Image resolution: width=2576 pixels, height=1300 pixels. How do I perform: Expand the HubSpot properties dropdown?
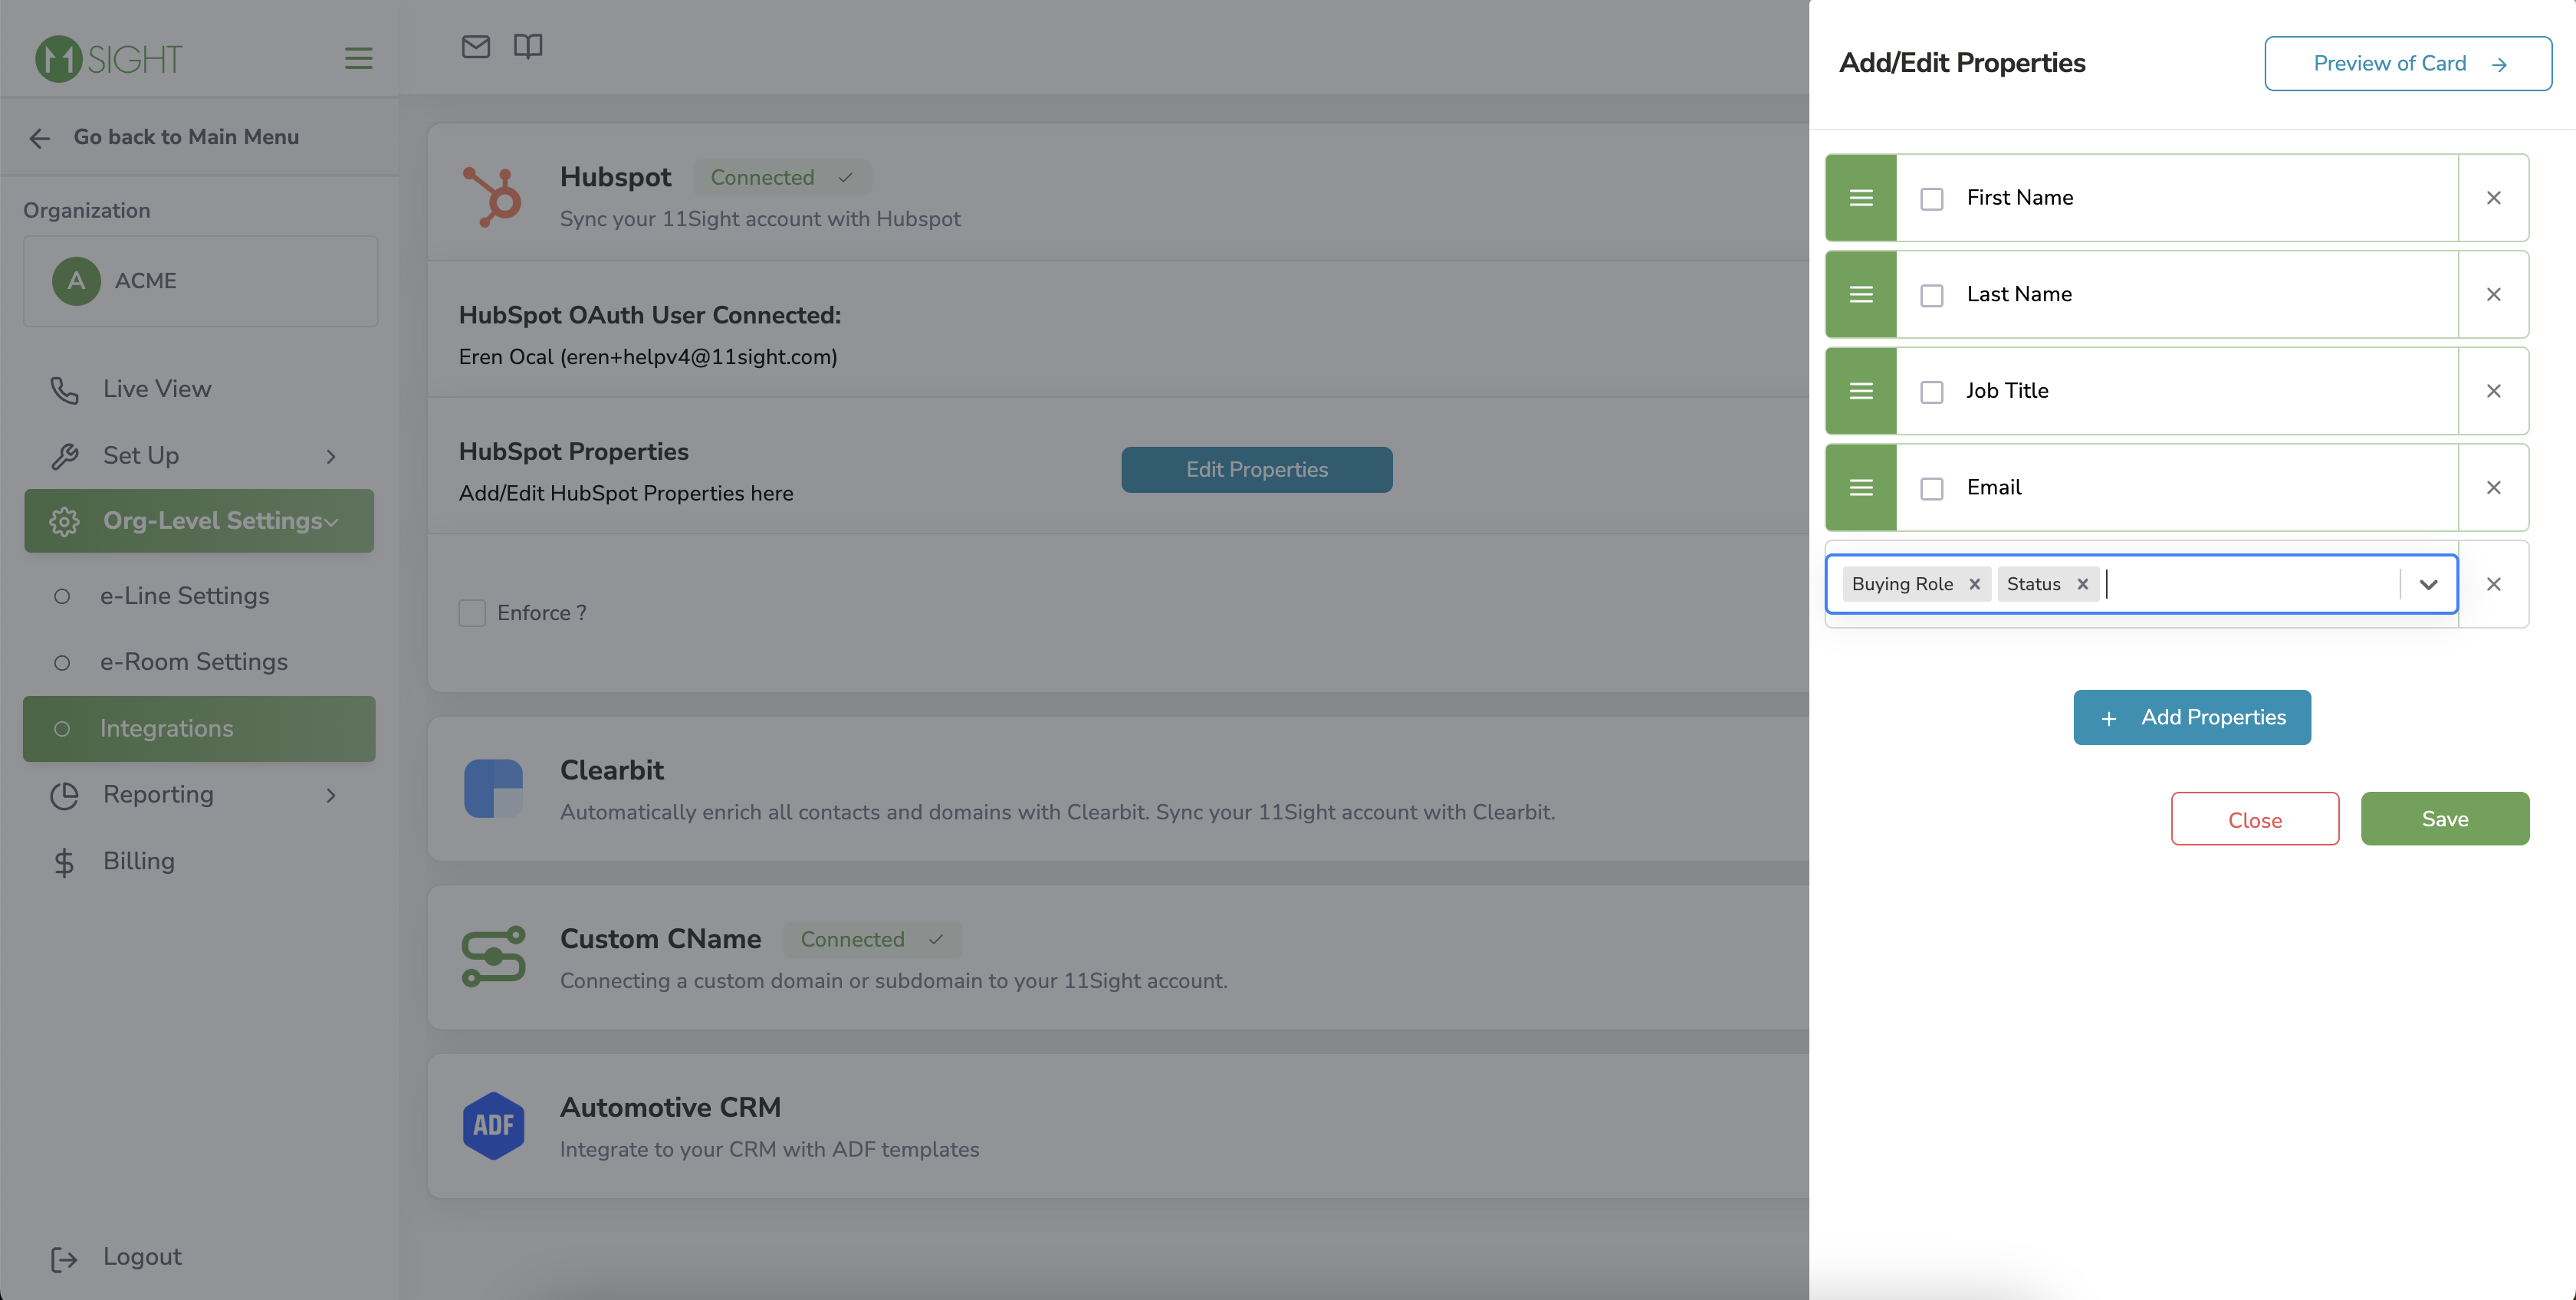[x=2425, y=583]
